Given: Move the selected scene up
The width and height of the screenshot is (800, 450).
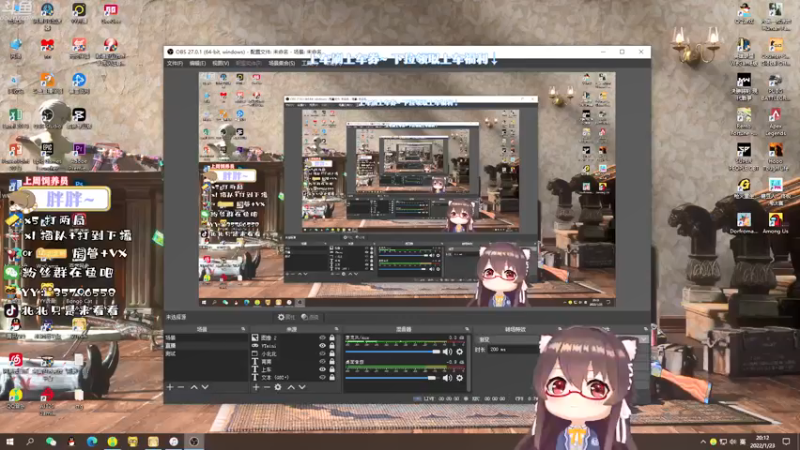Looking at the screenshot, I should pyautogui.click(x=194, y=387).
